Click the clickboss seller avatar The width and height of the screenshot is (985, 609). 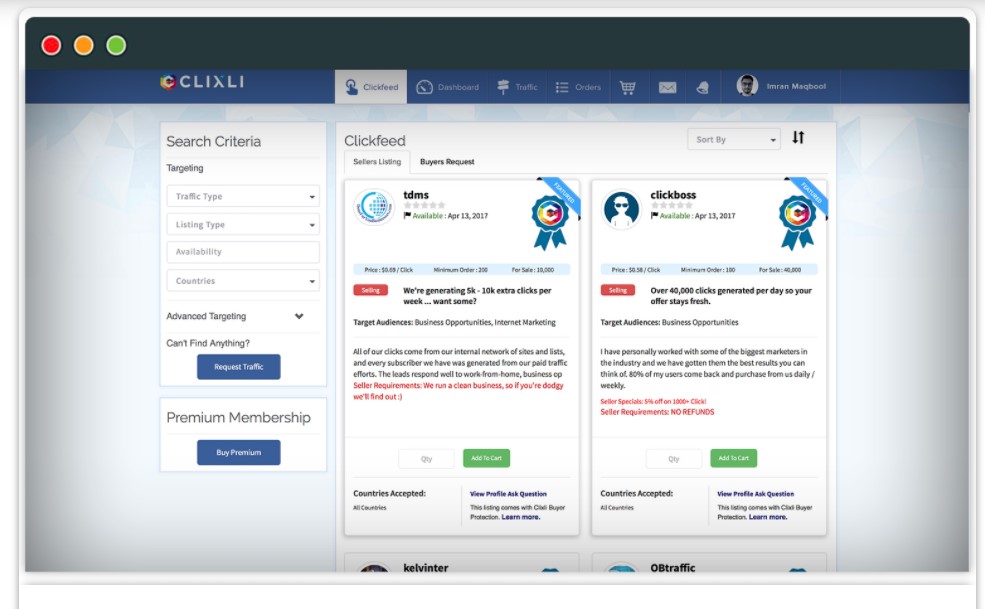click(x=621, y=208)
